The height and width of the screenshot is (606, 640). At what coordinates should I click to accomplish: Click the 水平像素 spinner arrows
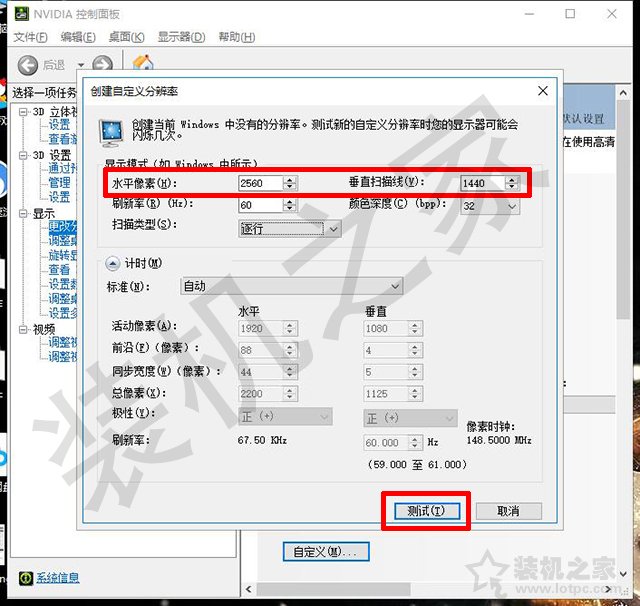(290, 183)
